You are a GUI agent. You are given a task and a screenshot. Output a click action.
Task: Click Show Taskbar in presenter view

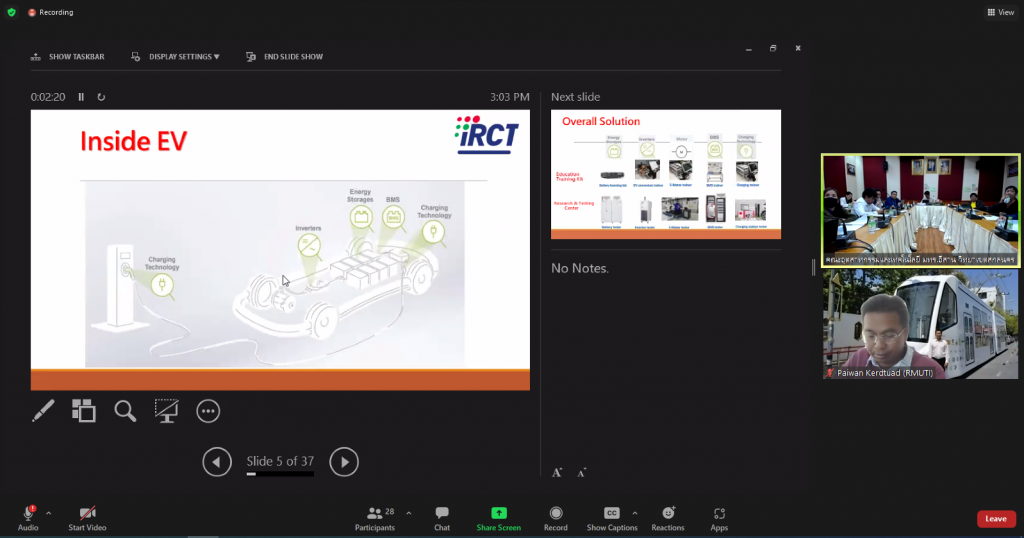[68, 57]
